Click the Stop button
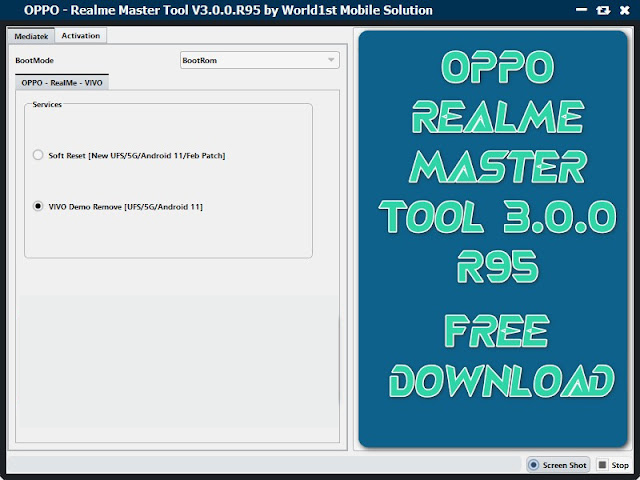640x480 pixels. [x=613, y=465]
